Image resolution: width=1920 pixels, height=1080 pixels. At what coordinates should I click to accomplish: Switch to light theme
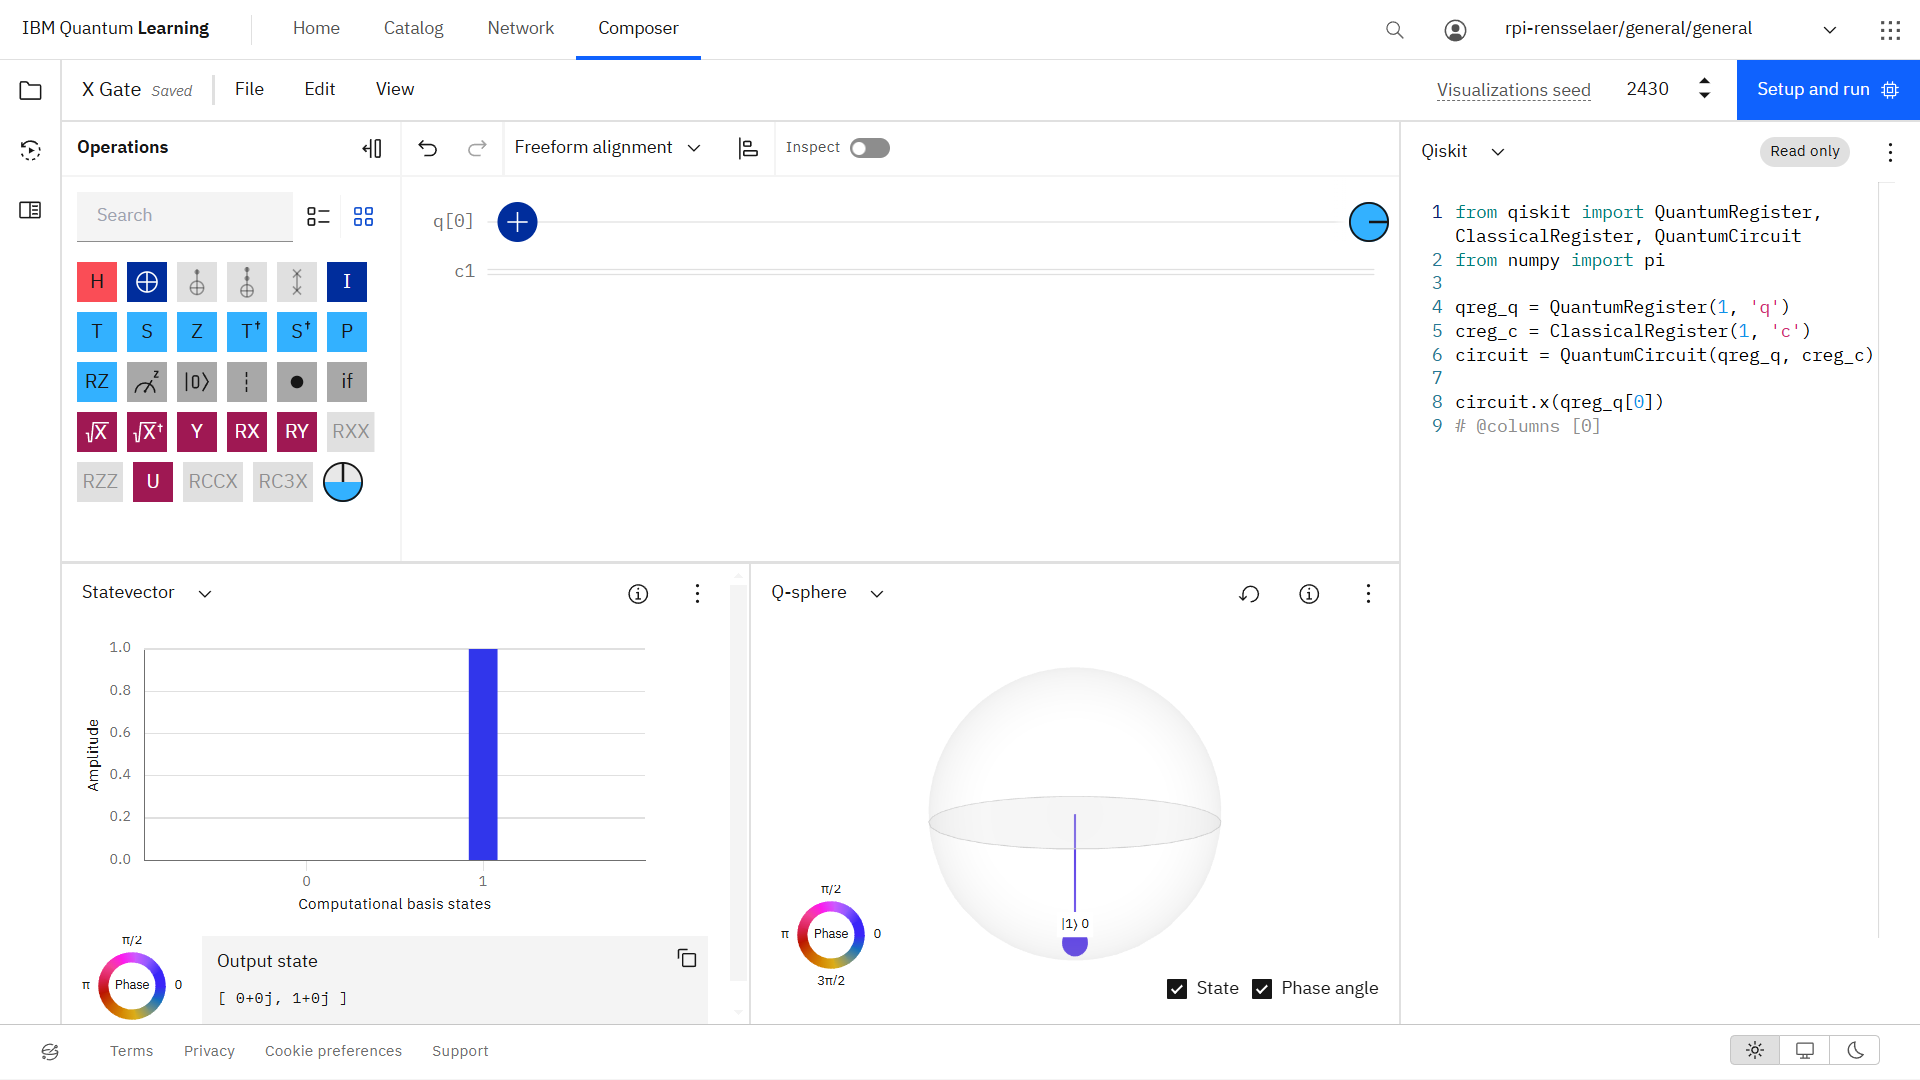1755,1050
